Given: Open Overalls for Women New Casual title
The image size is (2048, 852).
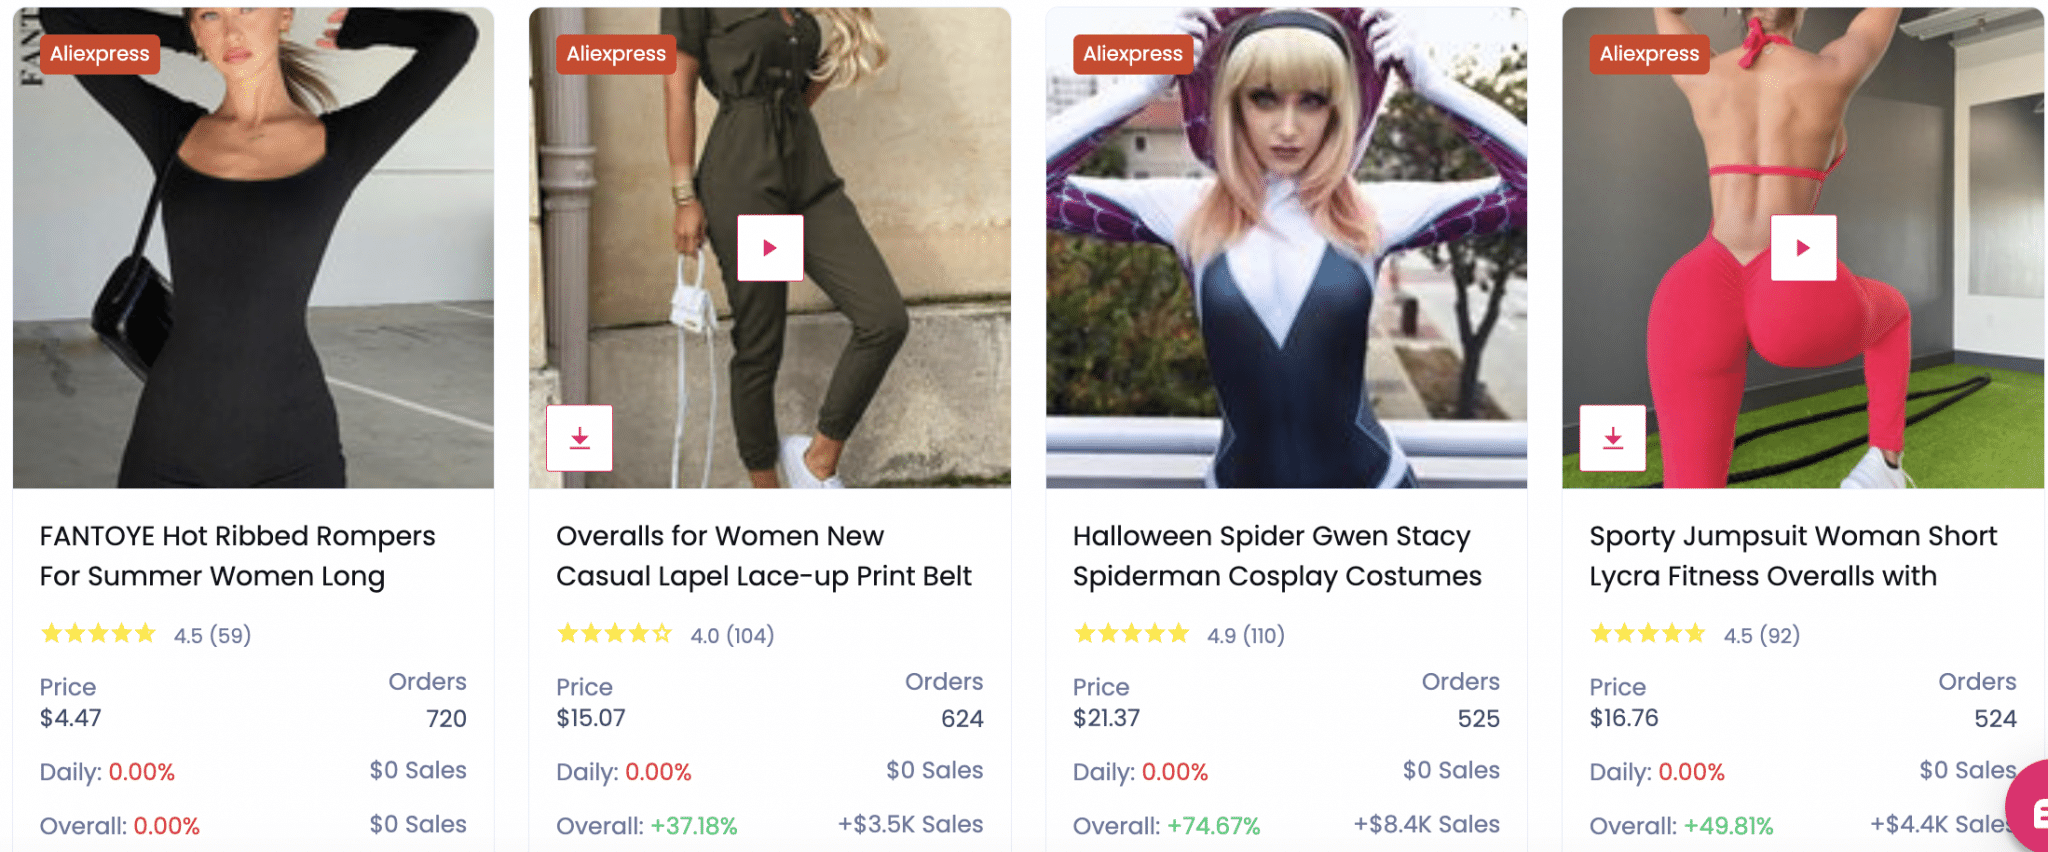Looking at the screenshot, I should coord(764,556).
